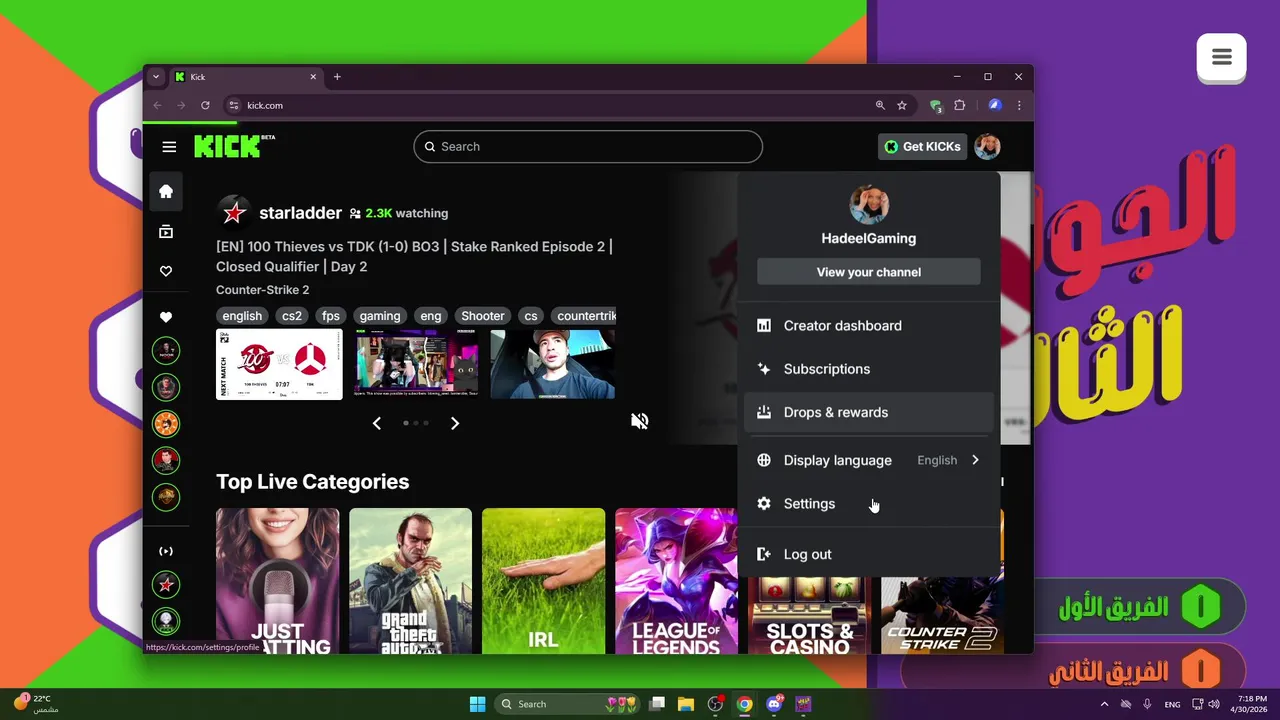The height and width of the screenshot is (720, 1280).
Task: Open the Browse icon in Kick sidebar
Action: [x=166, y=232]
